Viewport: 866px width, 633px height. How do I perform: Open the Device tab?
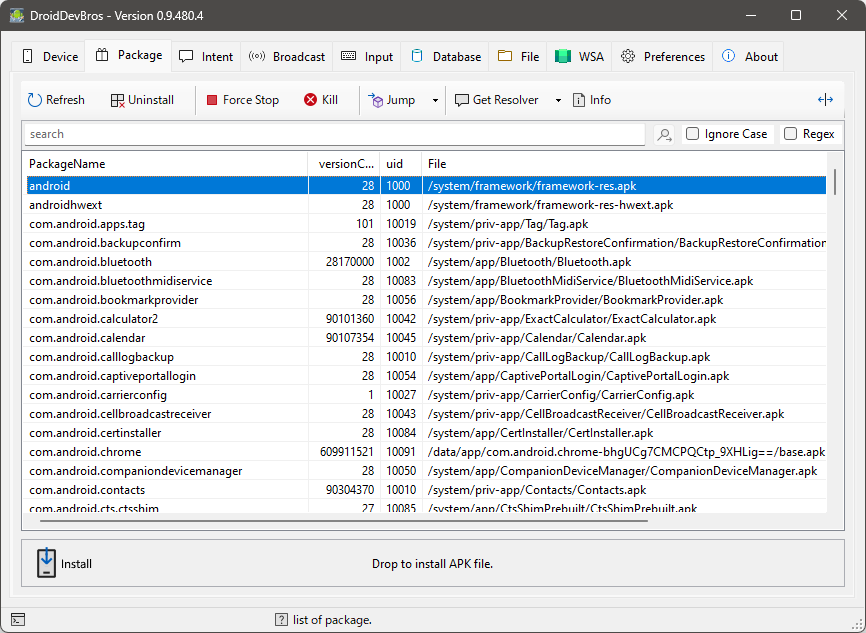click(50, 56)
